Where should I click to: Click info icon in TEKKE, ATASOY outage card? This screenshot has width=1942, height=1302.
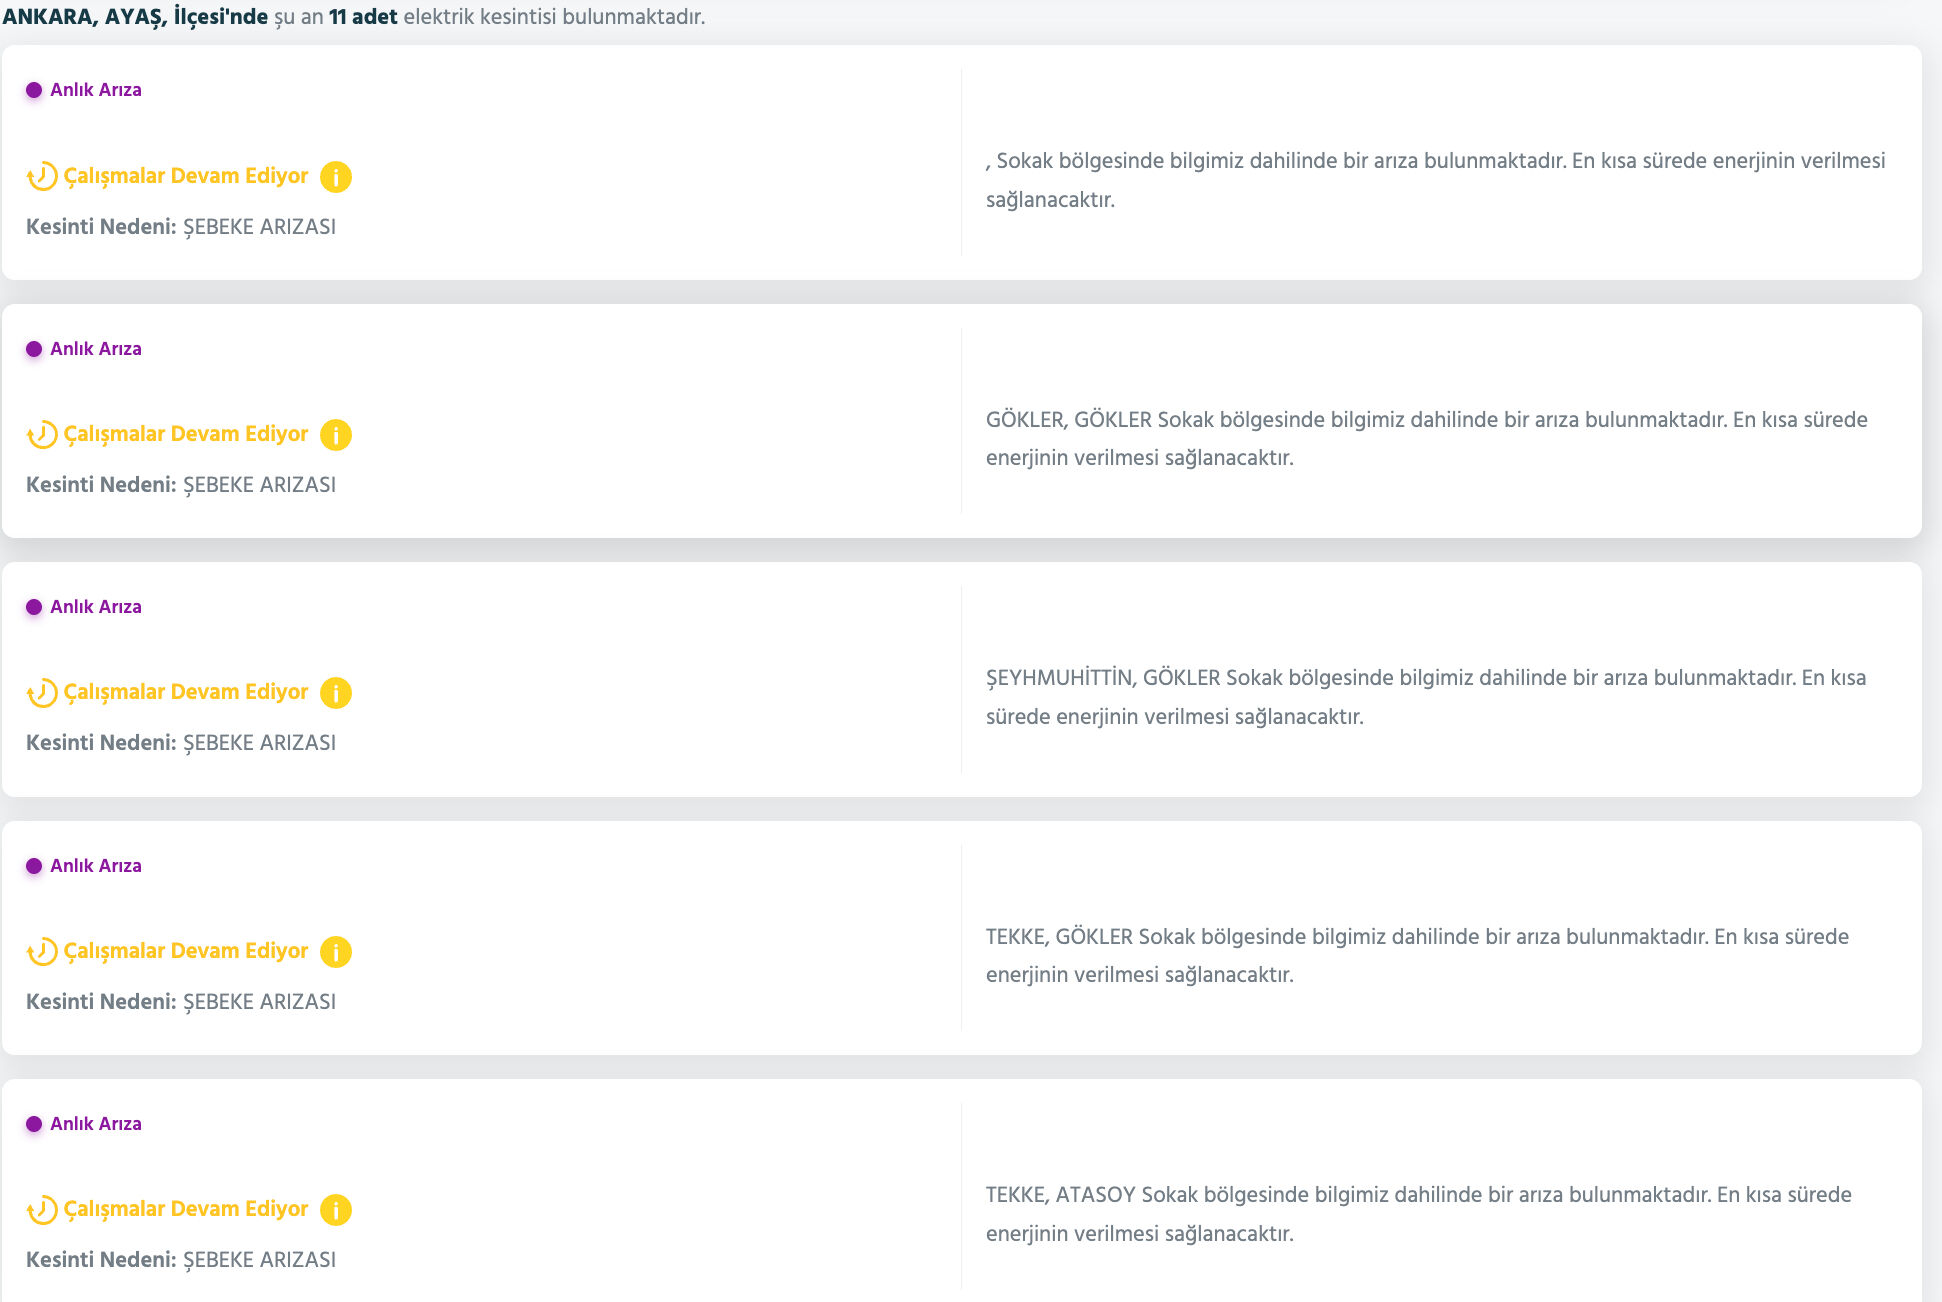[x=336, y=1210]
